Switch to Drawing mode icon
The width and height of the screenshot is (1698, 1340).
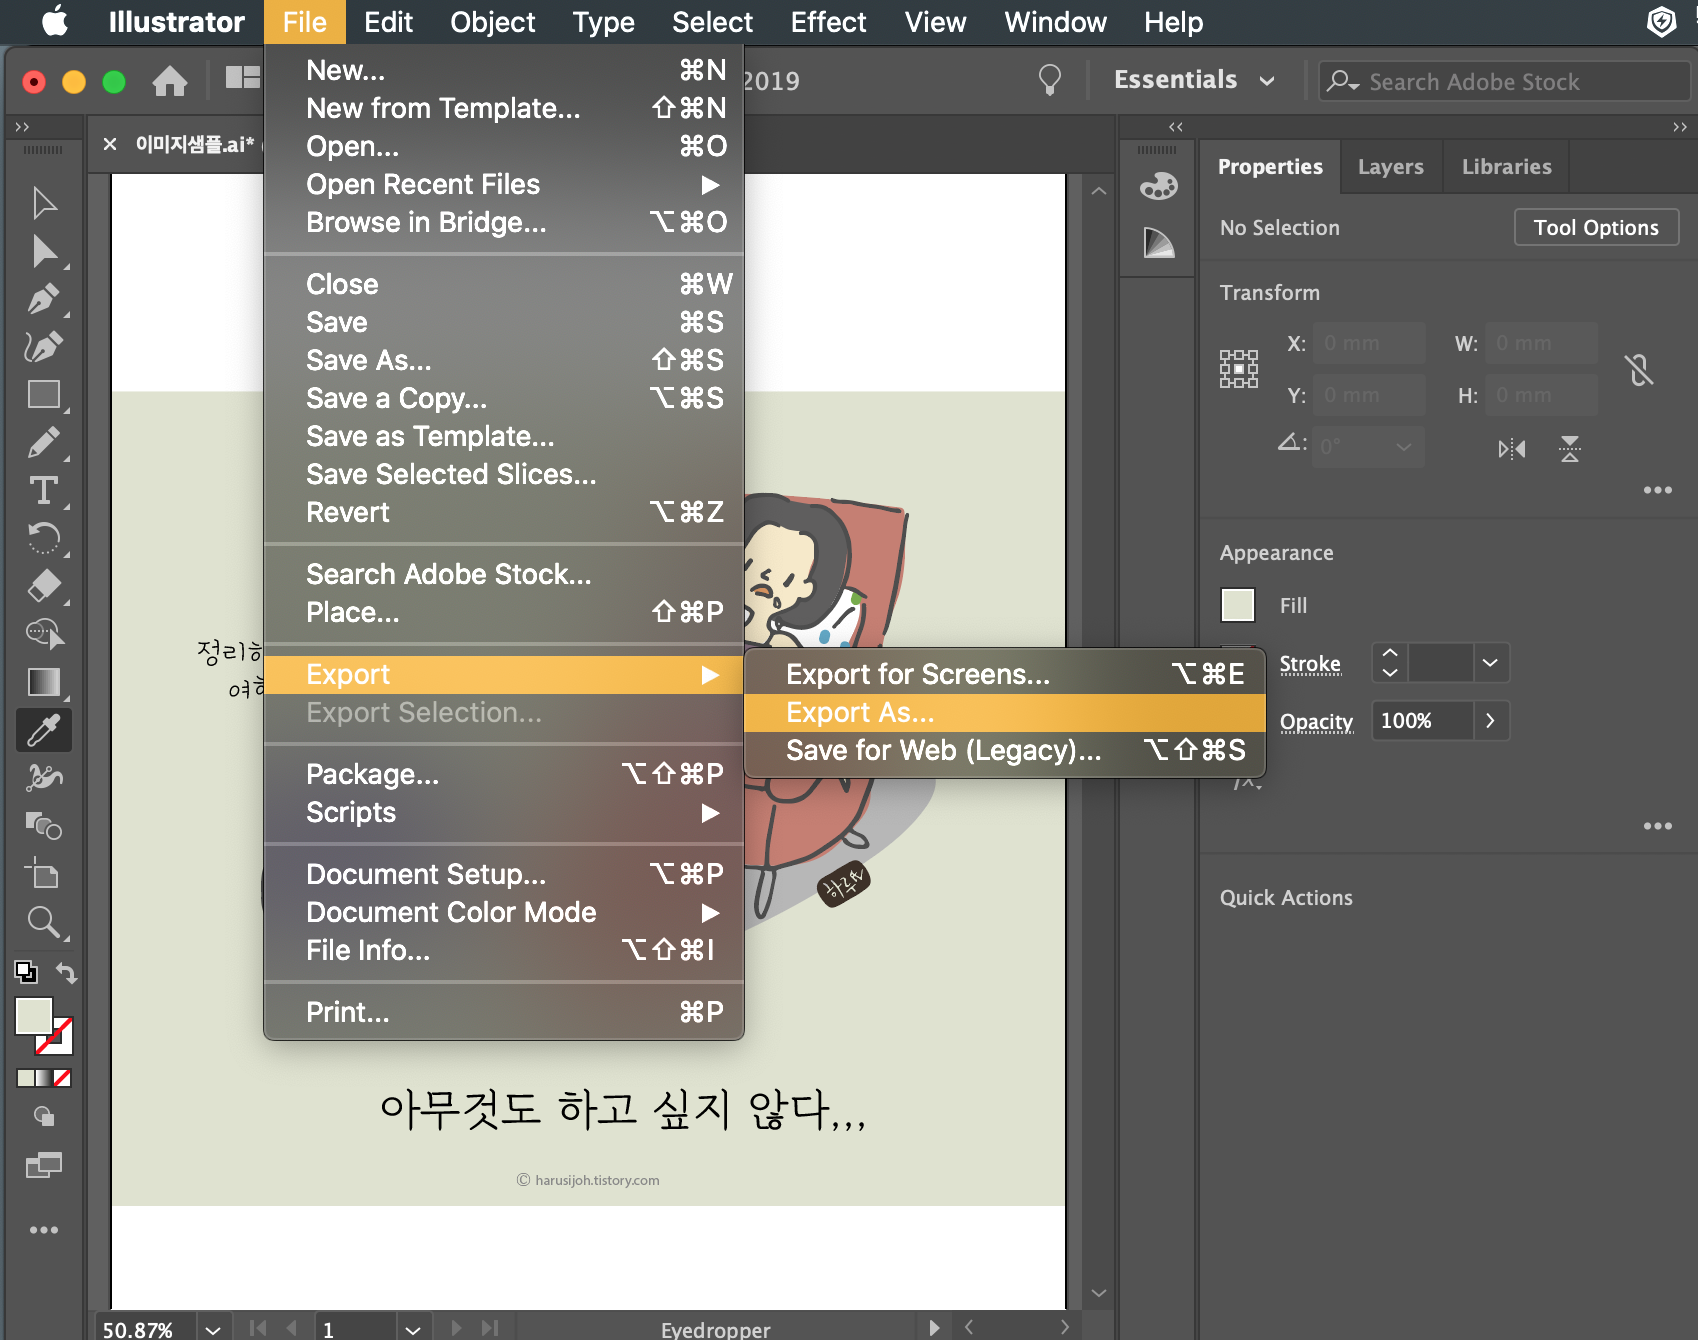pyautogui.click(x=44, y=1116)
